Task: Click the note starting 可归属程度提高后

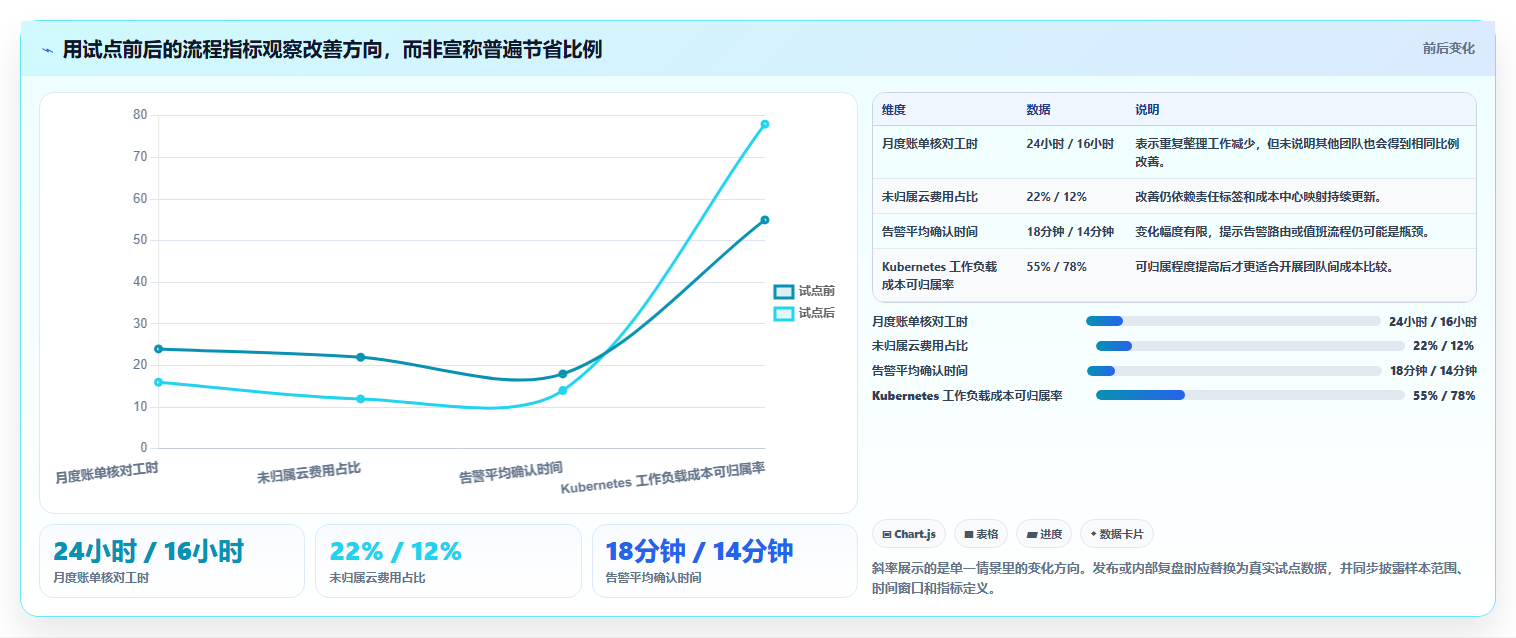Action: 1264,267
